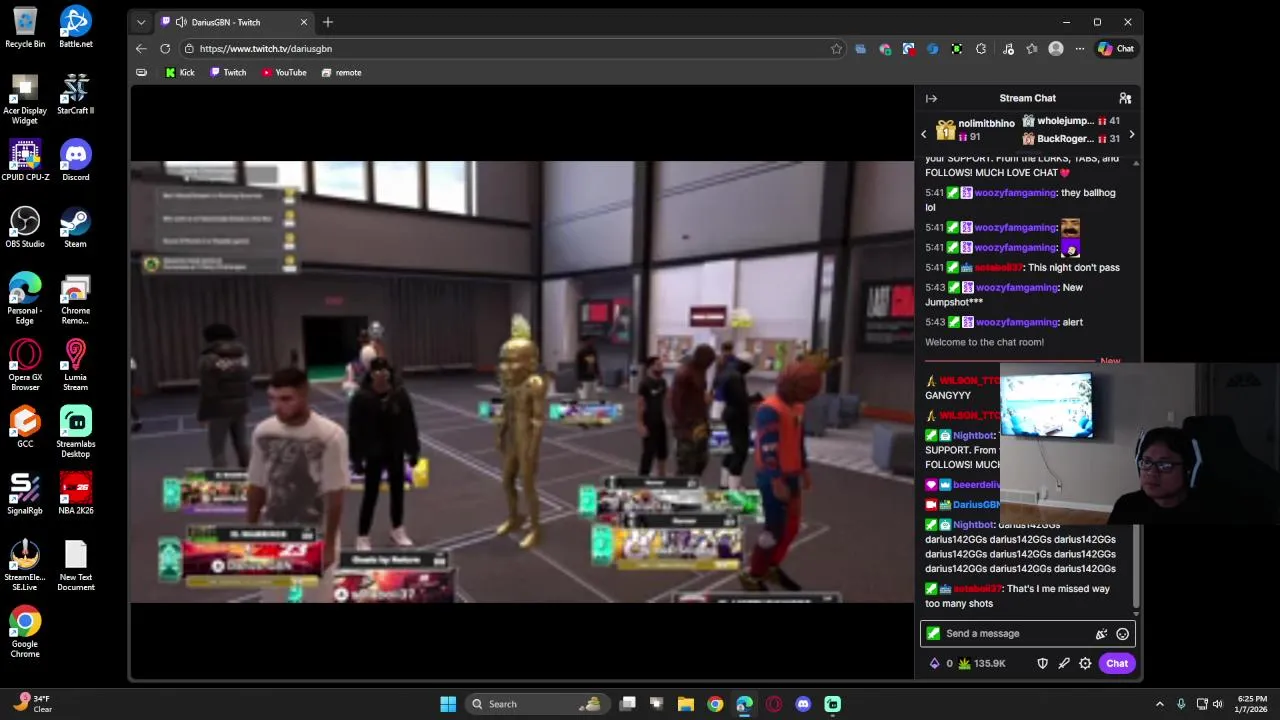Open woozyfamgaming username in 'they ballhog' message
Viewport: 1280px width, 720px height.
click(1015, 193)
